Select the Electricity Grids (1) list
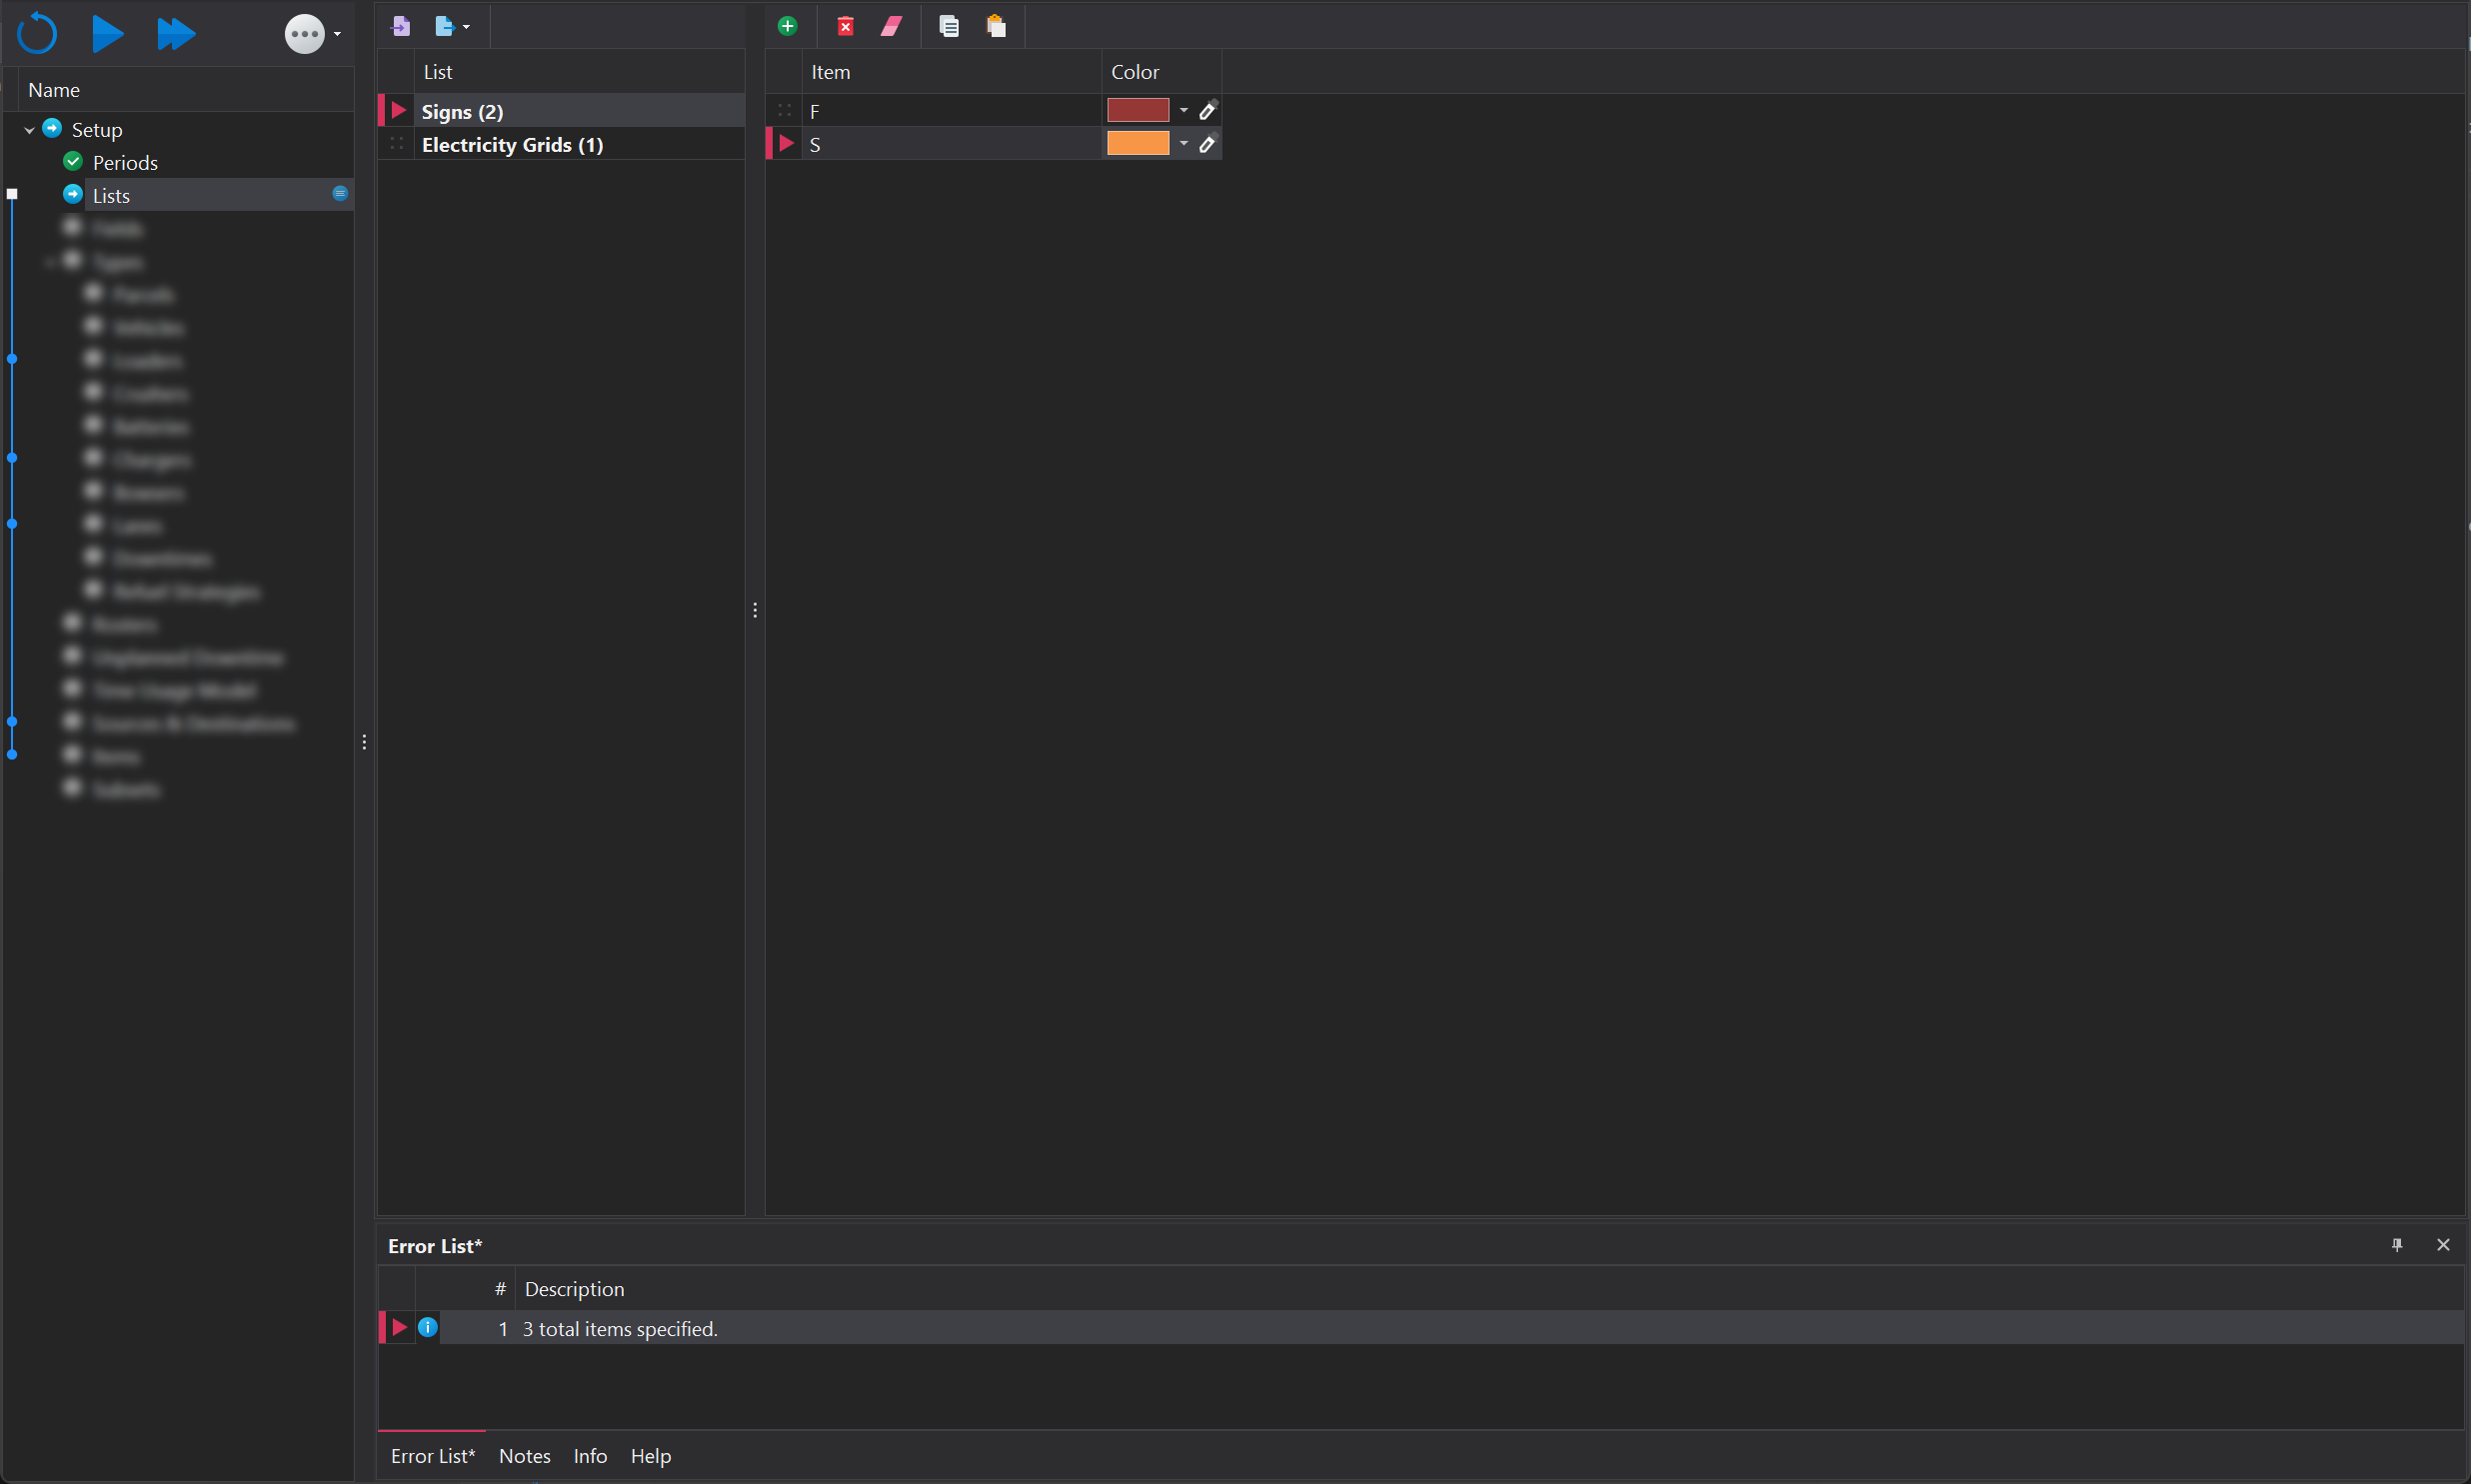The width and height of the screenshot is (2471, 1484). (512, 145)
